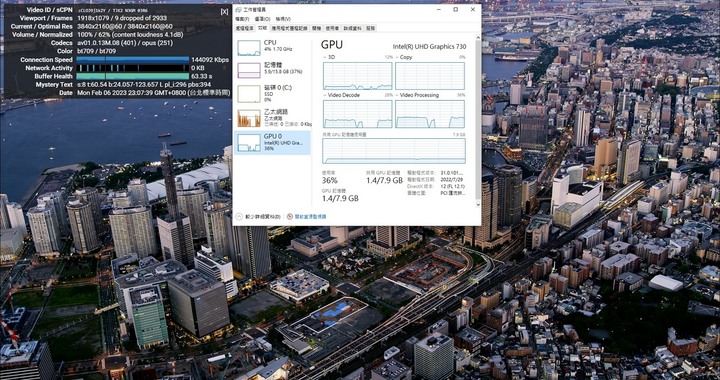
Task: Close the Task Manager window
Action: point(472,10)
